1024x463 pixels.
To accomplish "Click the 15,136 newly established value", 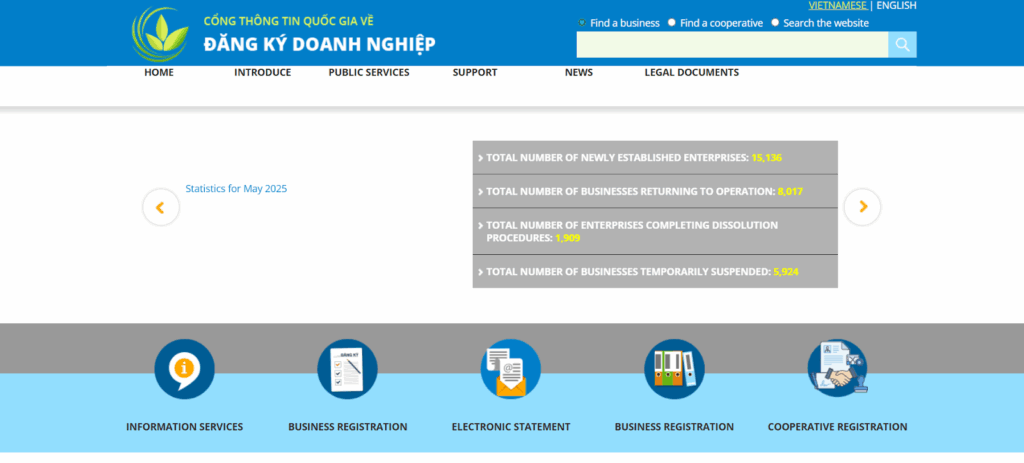I will point(767,157).
